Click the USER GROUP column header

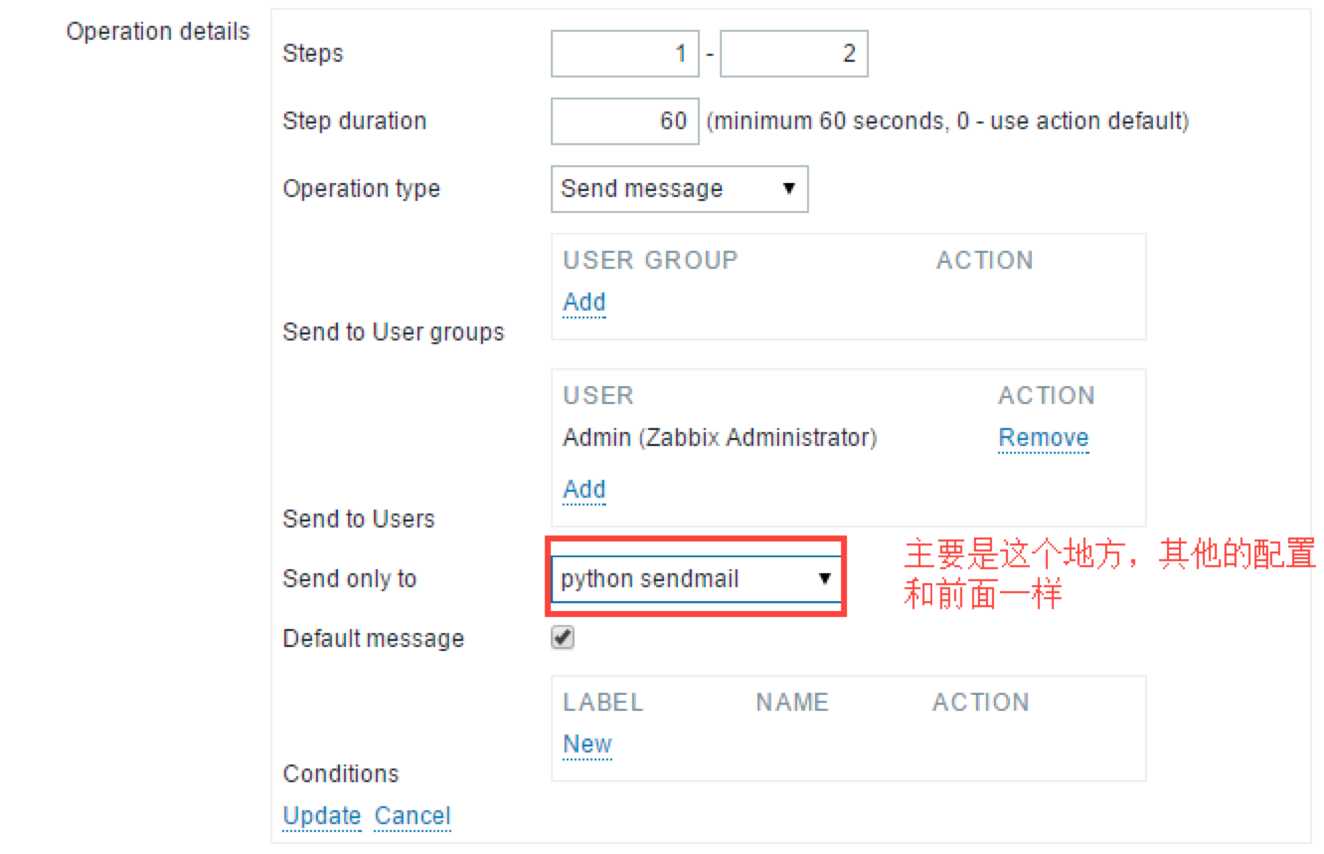pyautogui.click(x=650, y=261)
